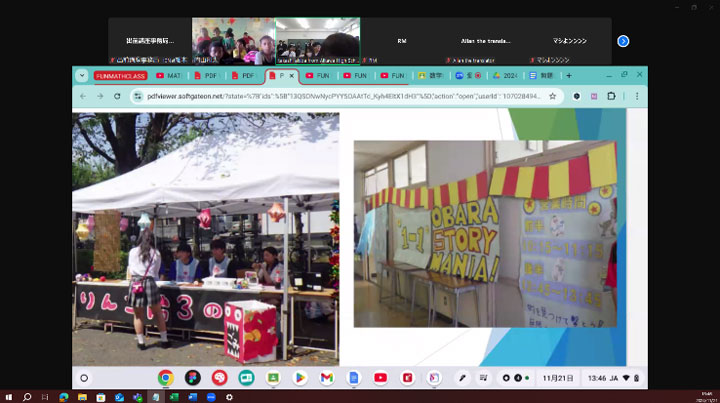This screenshot has height=403, width=720.
Task: Open Zoom from Windows taskbar
Action: pyautogui.click(x=211, y=397)
